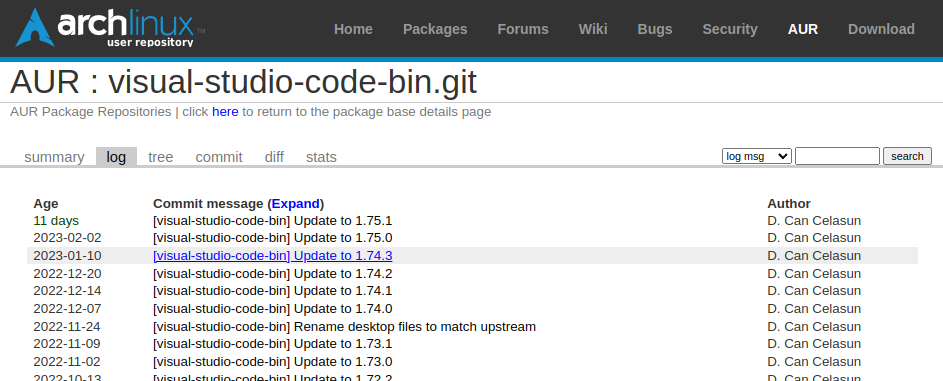The height and width of the screenshot is (381, 943).
Task: Click the search button
Action: point(907,156)
